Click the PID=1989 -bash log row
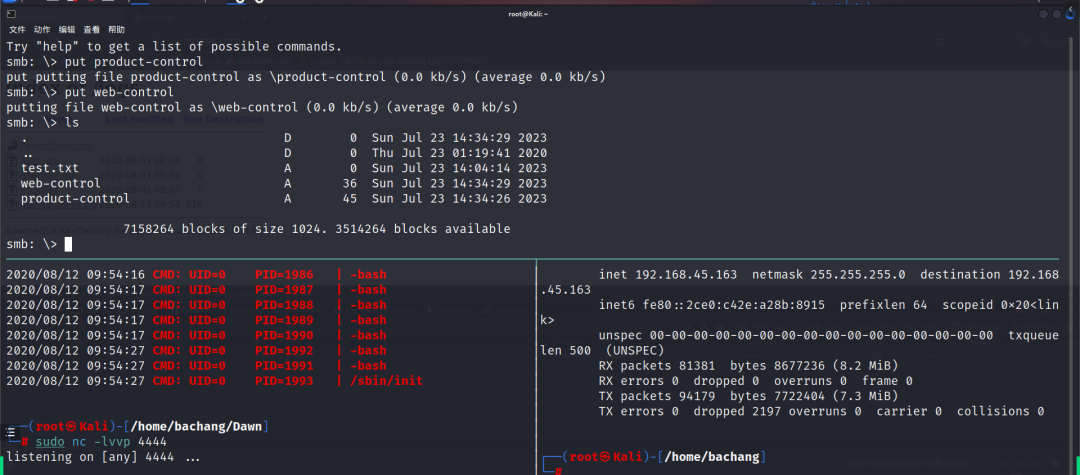 (x=196, y=320)
